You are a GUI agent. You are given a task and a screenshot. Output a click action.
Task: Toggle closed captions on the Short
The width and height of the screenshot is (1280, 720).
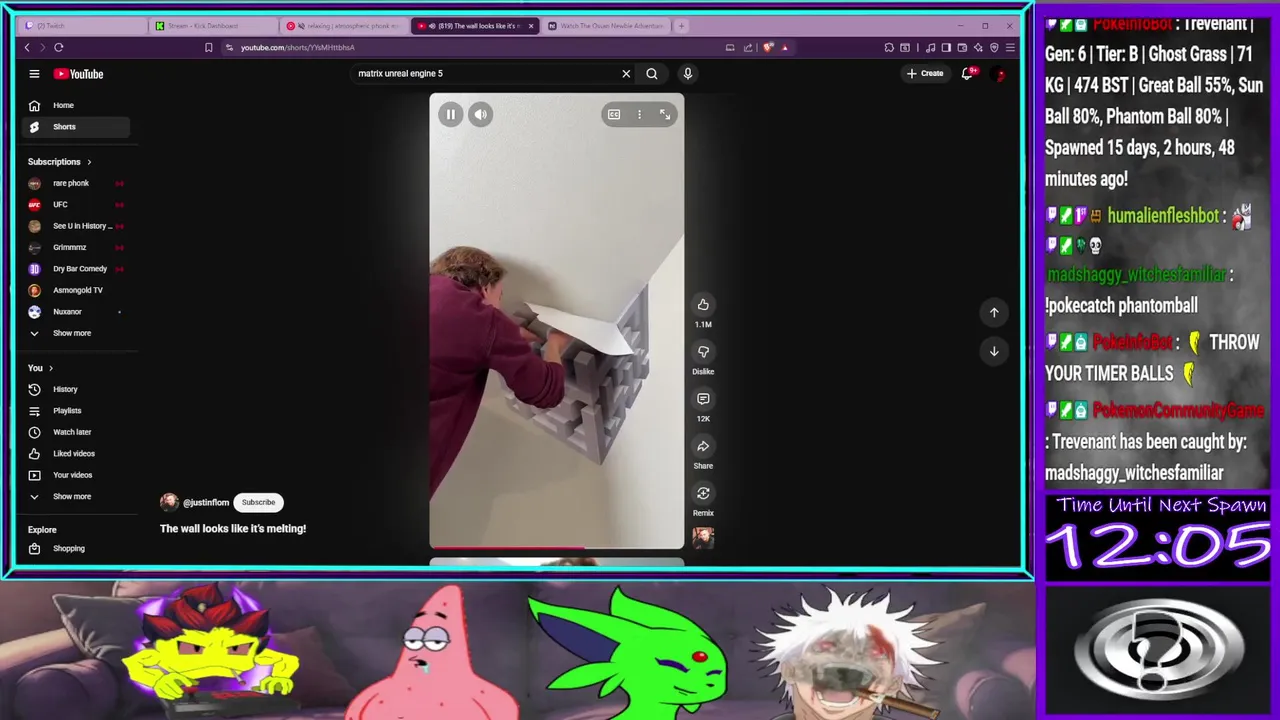[x=614, y=115]
